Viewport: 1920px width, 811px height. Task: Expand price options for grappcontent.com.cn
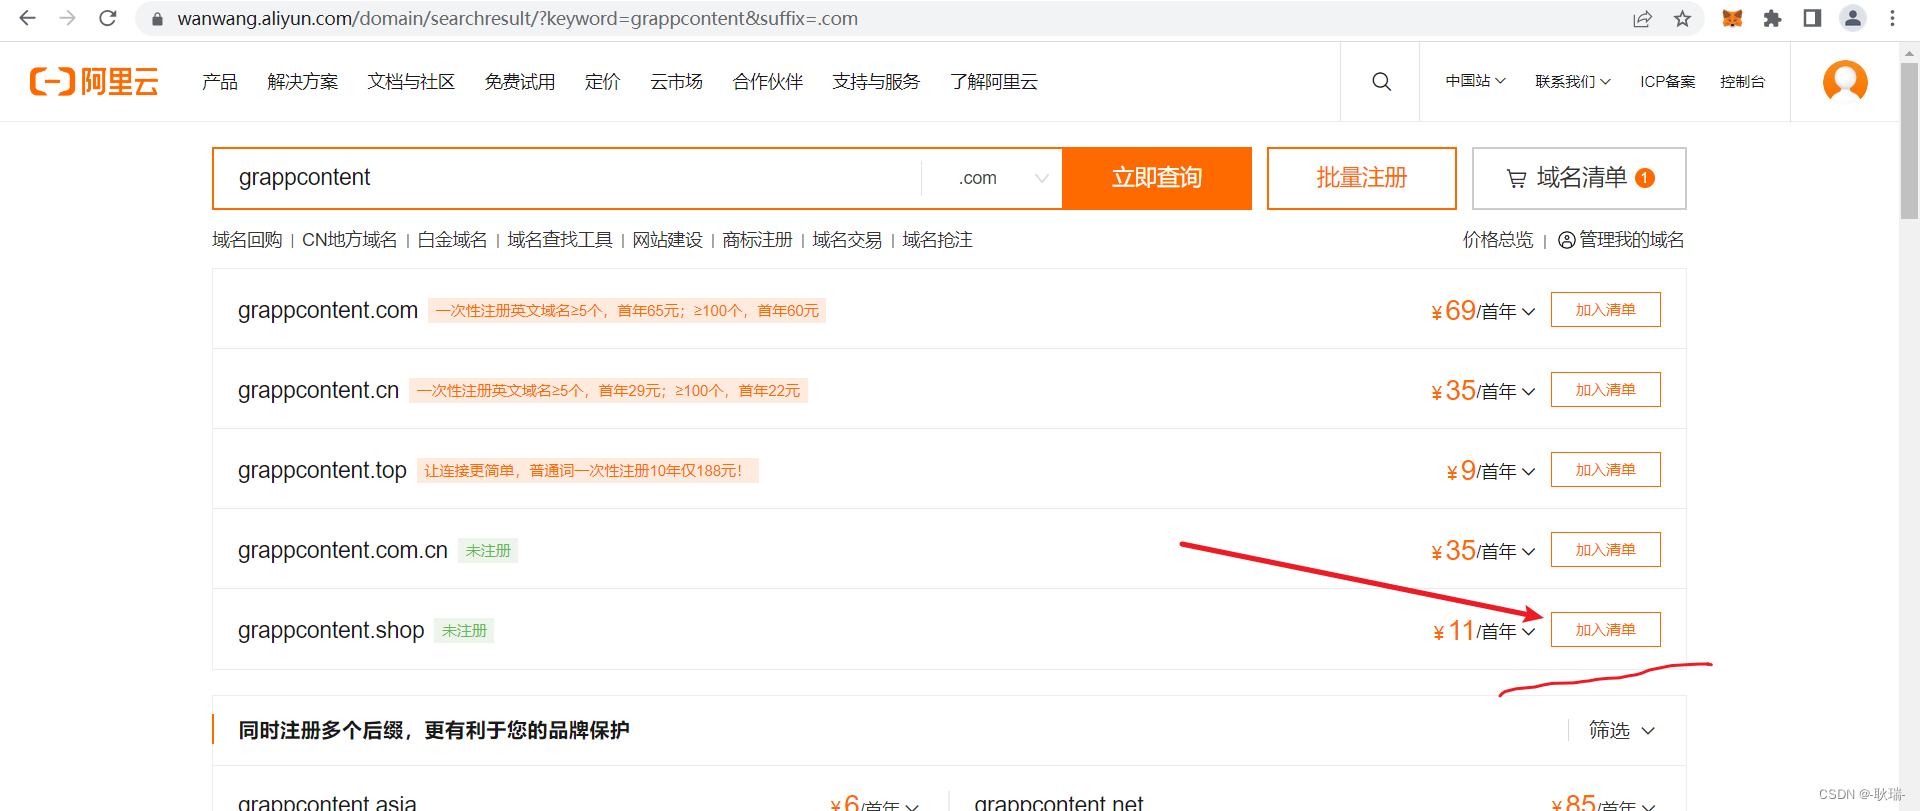(1528, 552)
